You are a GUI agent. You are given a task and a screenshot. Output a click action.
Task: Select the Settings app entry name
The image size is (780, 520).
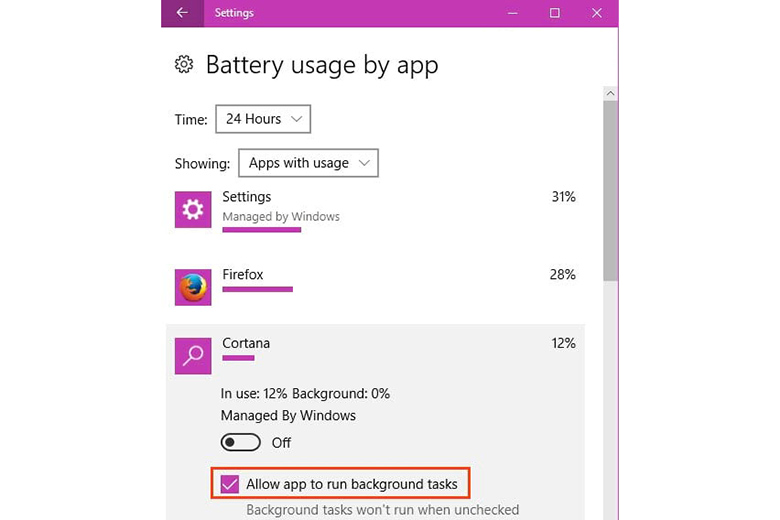coord(247,197)
